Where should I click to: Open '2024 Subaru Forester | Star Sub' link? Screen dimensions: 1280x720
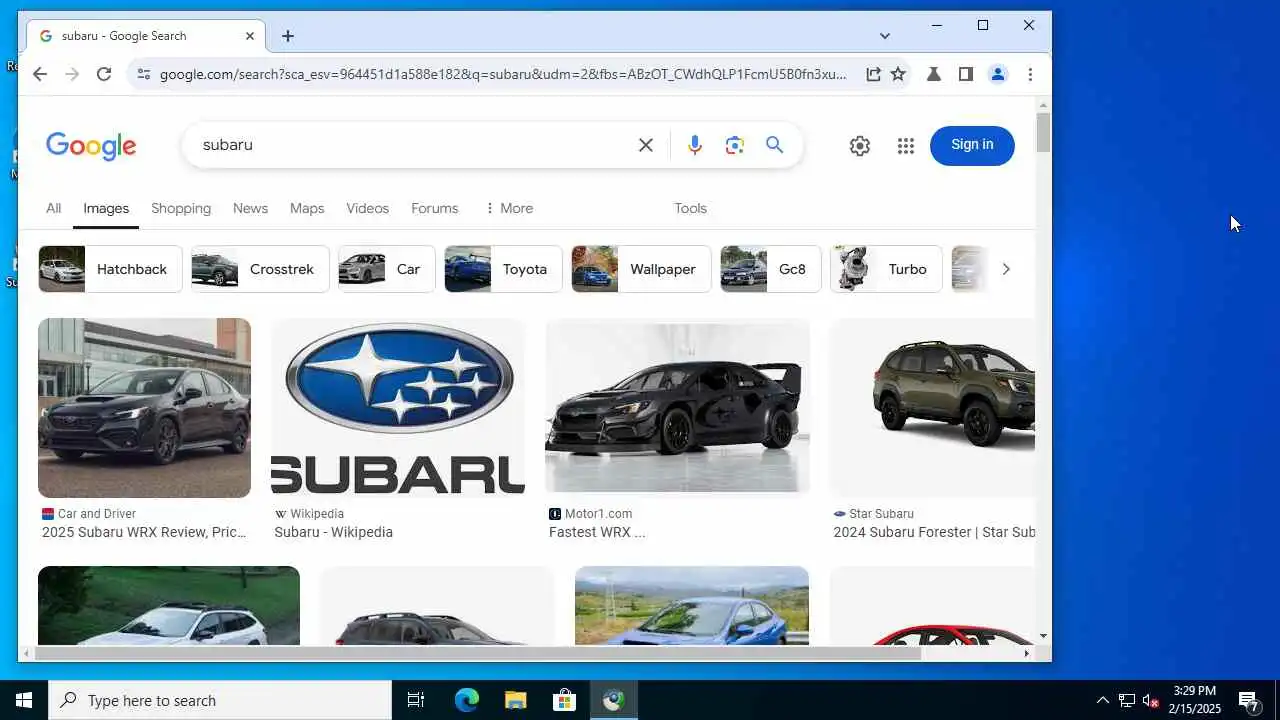(x=934, y=532)
